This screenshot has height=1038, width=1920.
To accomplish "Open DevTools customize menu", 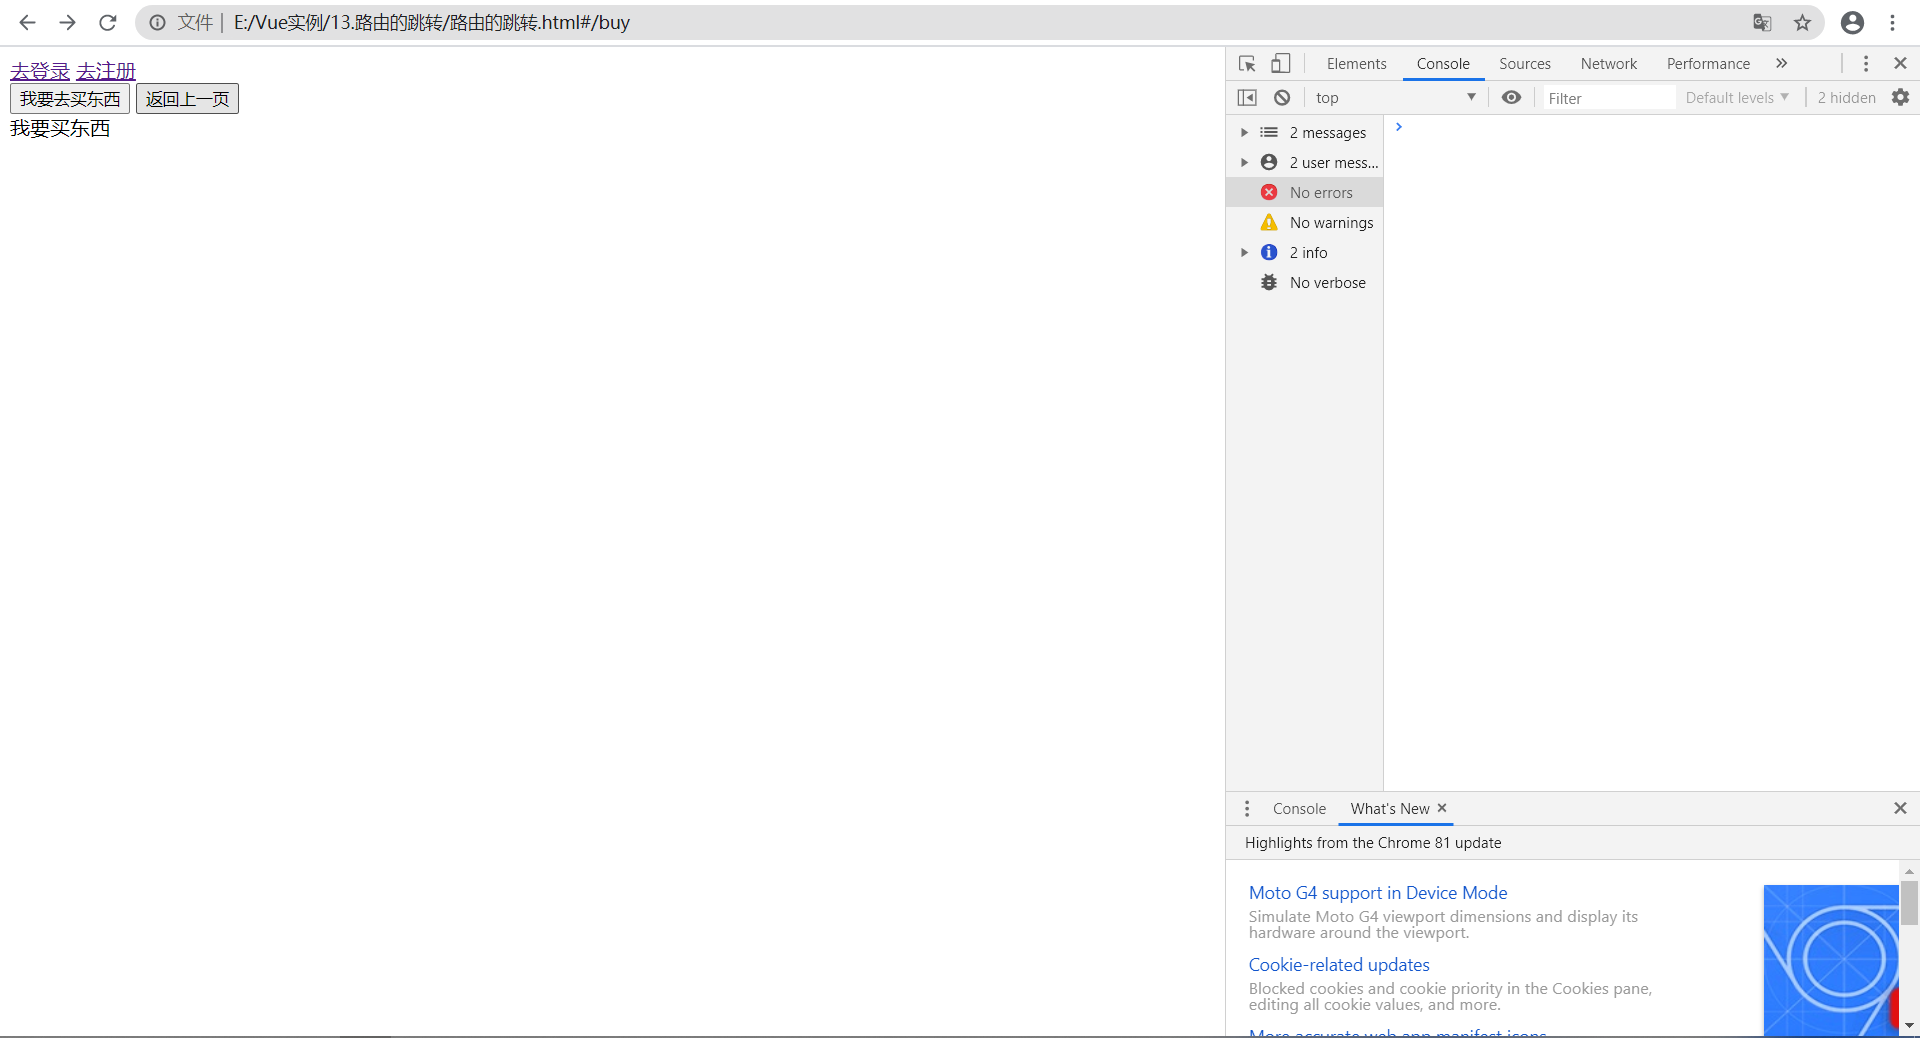I will point(1865,63).
